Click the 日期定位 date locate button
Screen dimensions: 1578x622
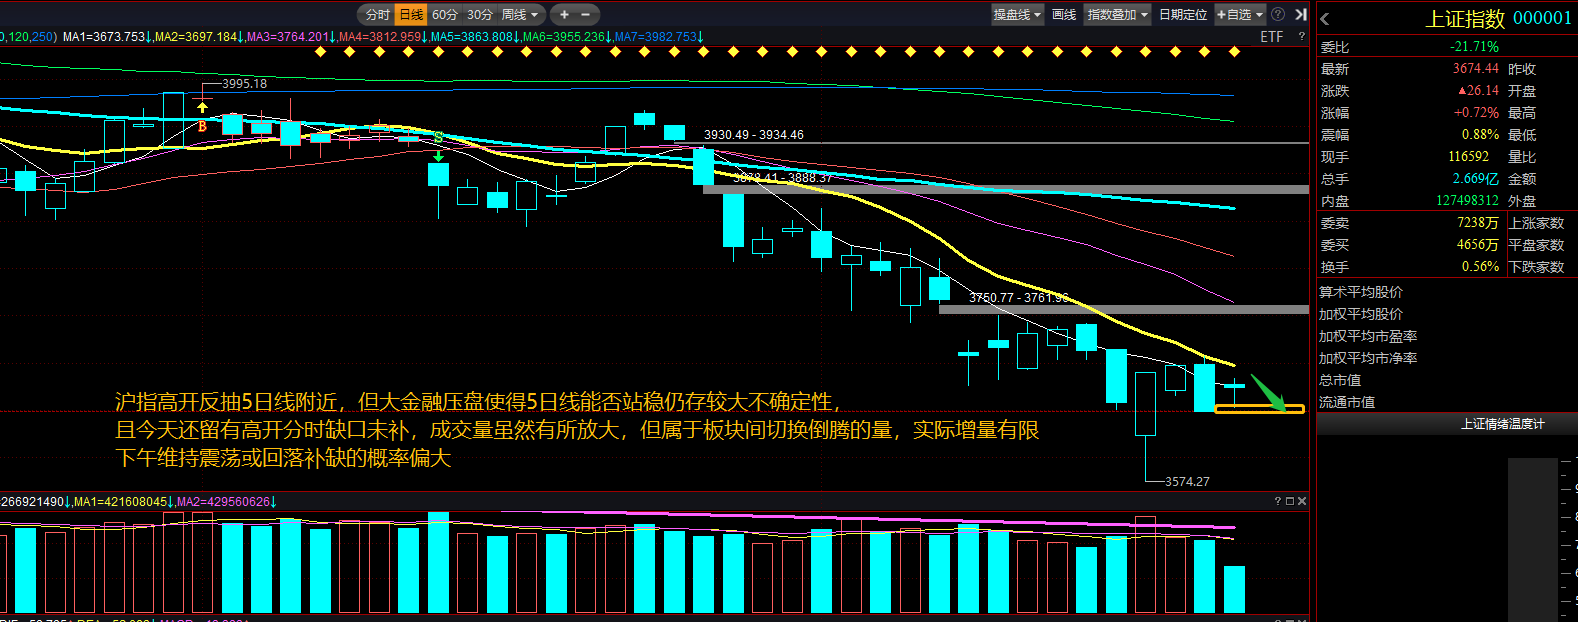point(1183,15)
